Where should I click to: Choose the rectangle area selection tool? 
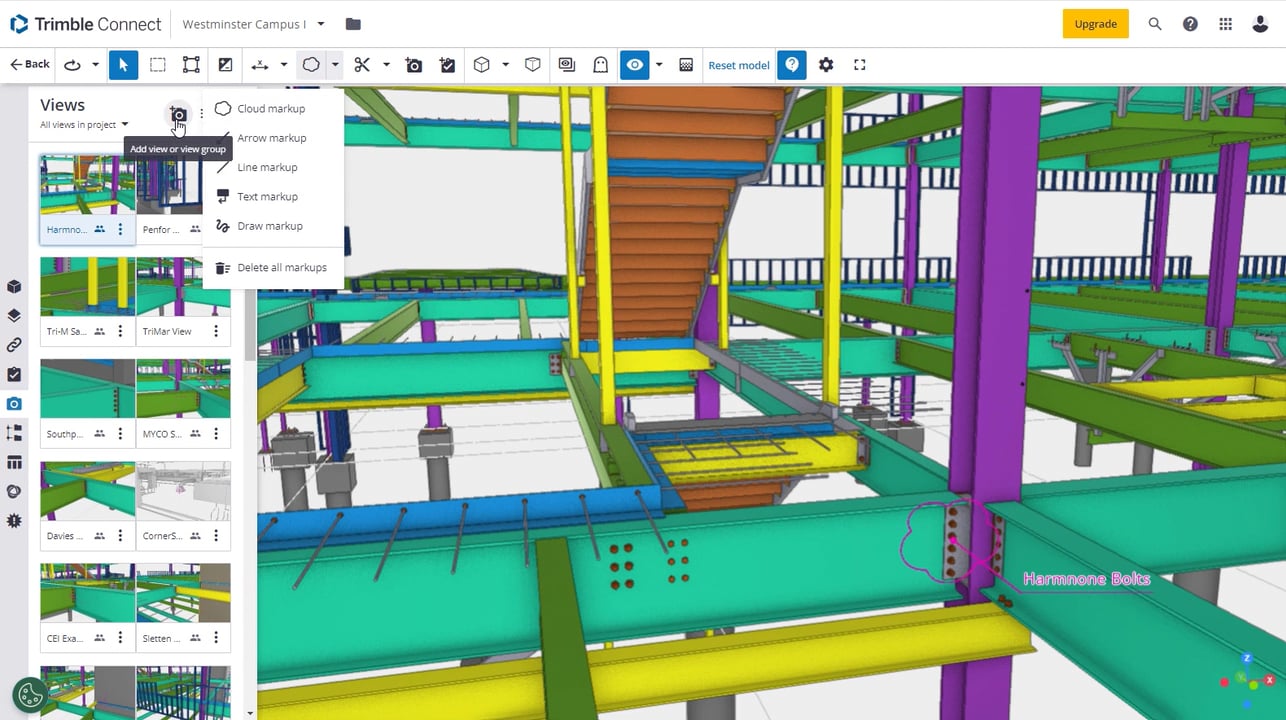(x=158, y=65)
